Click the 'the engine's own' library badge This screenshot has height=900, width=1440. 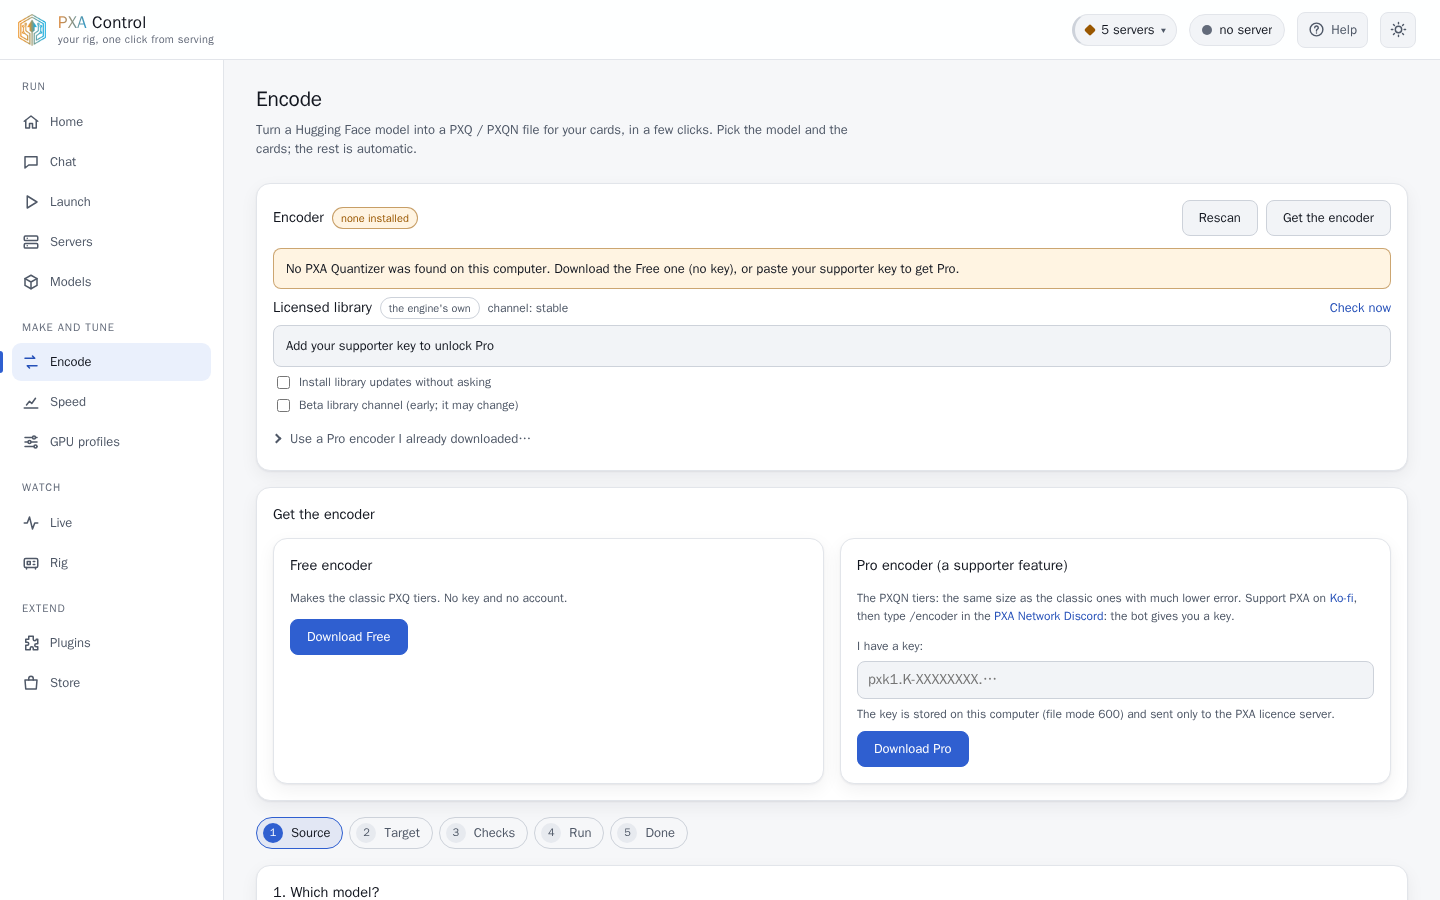pyautogui.click(x=430, y=308)
